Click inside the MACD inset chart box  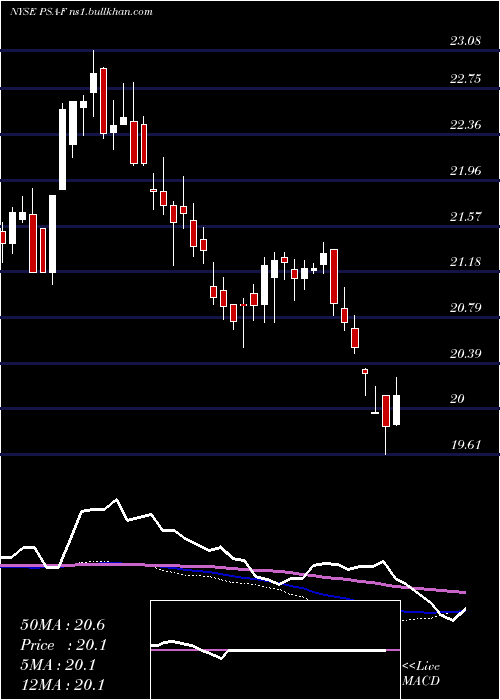point(275,650)
